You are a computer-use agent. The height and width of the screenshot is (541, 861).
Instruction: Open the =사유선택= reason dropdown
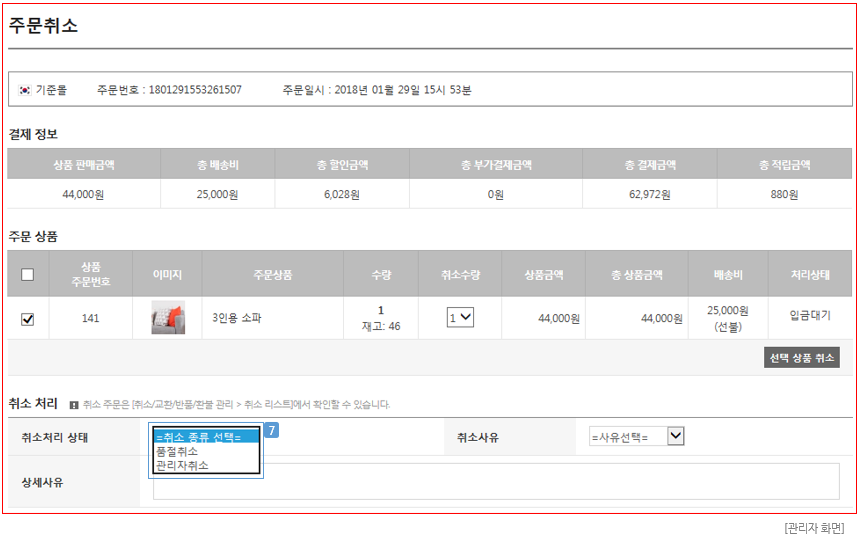click(636, 437)
